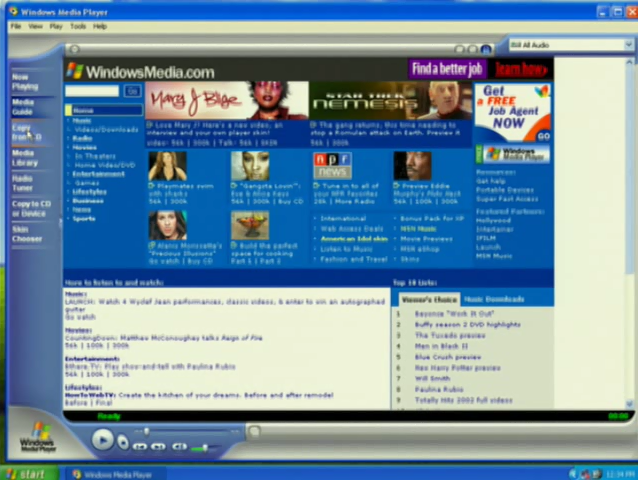The image size is (638, 480).
Task: Click the Mary J Blige banner
Action: (227, 100)
